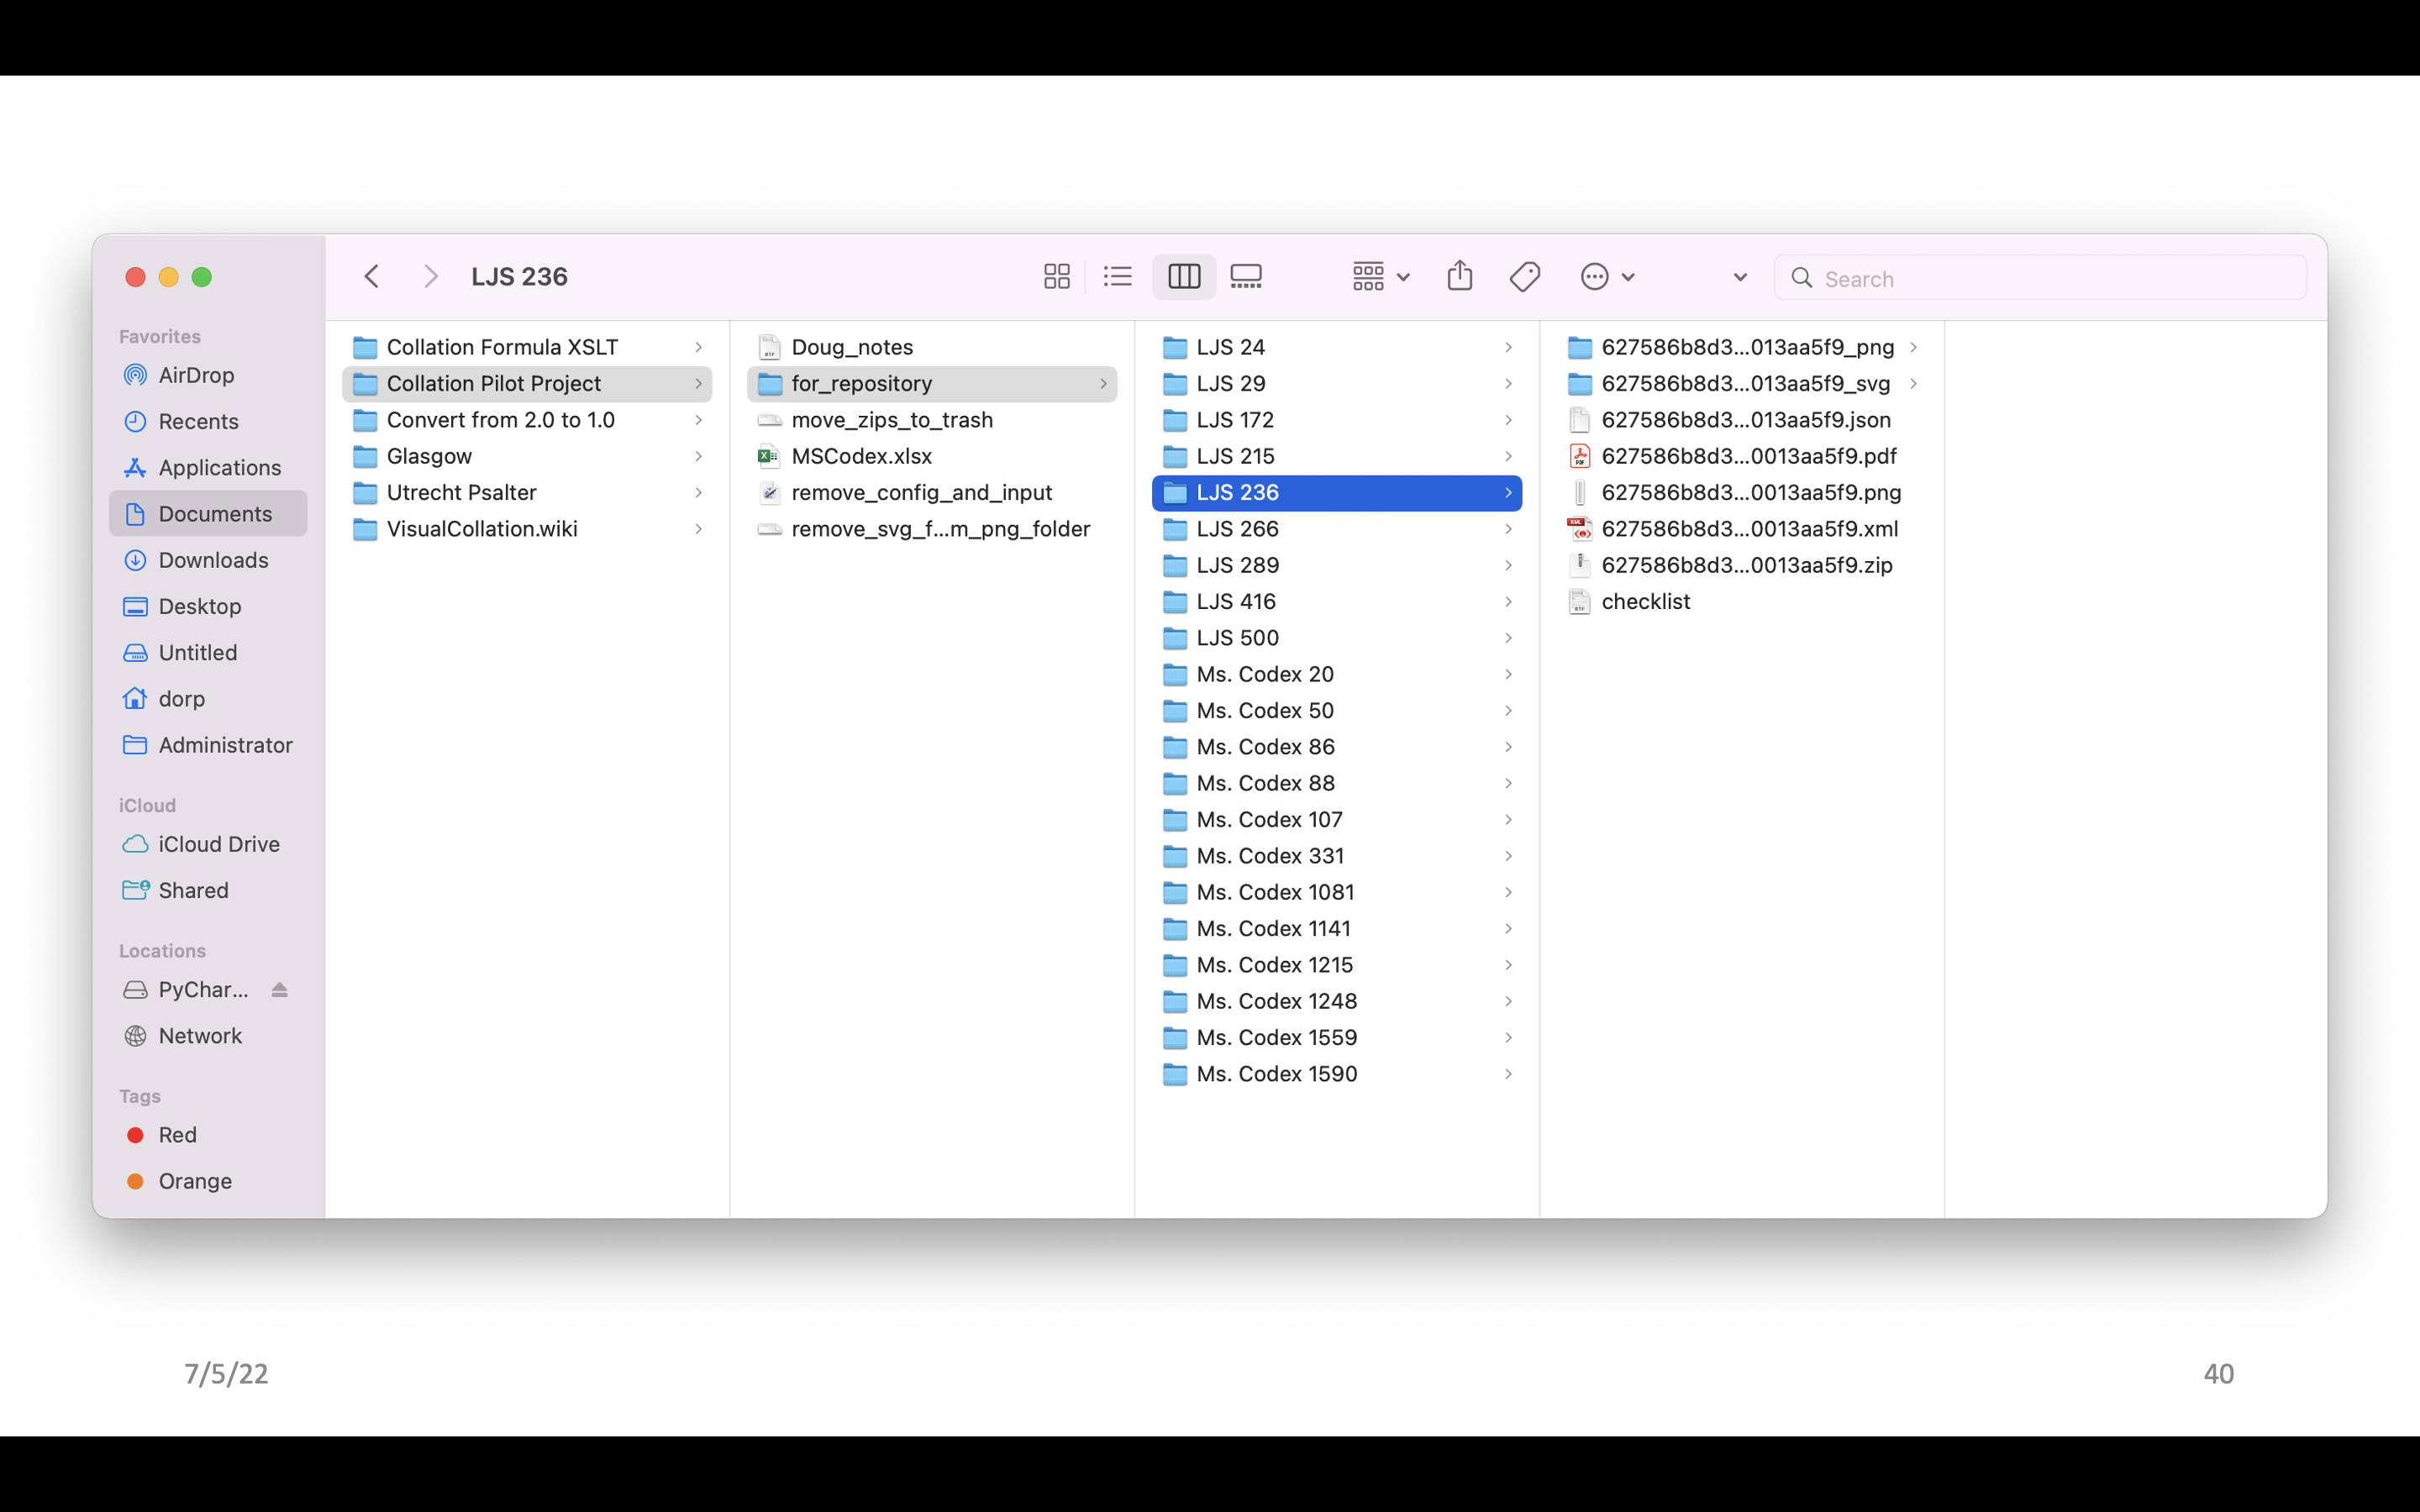Screen dimensions: 2420x1512
Task: Switch to icon grid view
Action: point(1057,277)
